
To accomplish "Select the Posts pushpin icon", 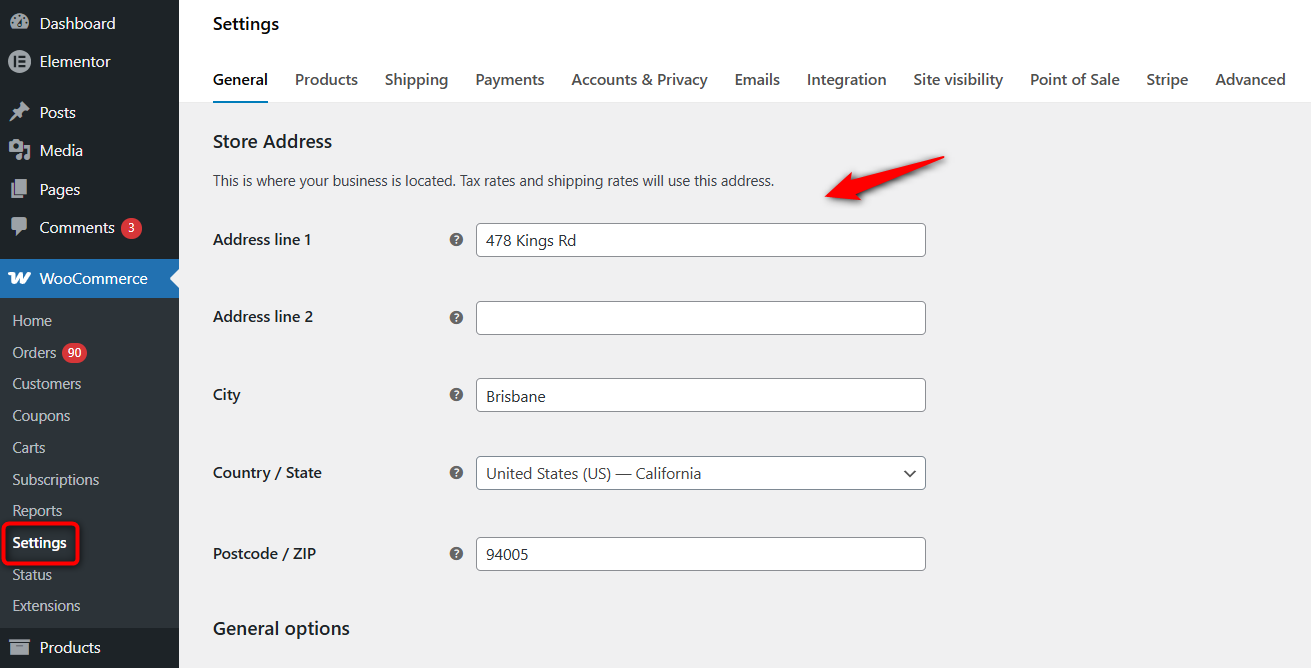I will point(19,111).
